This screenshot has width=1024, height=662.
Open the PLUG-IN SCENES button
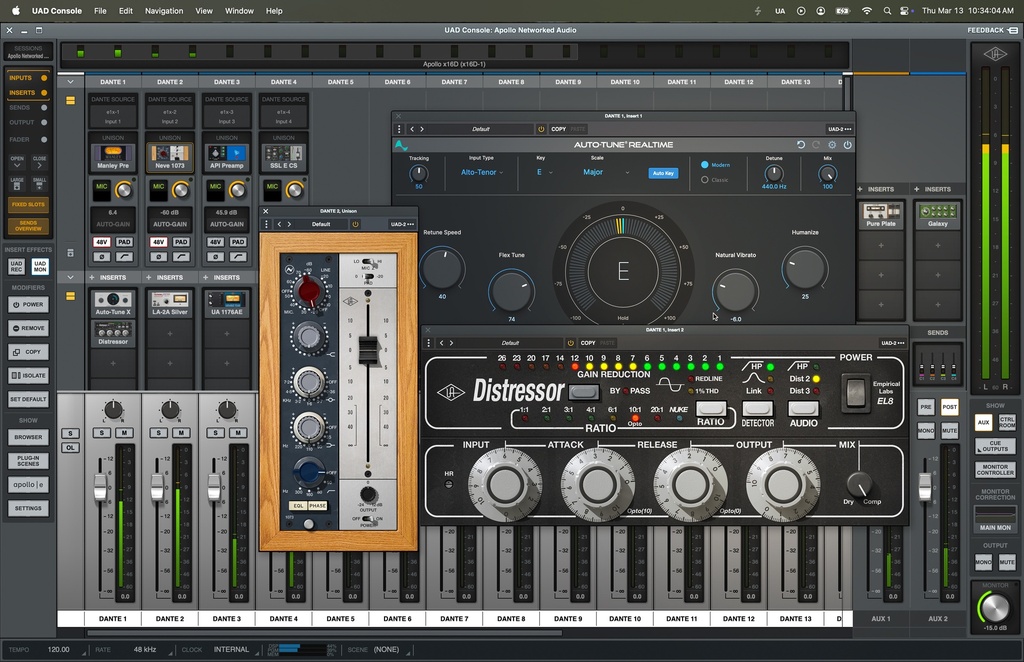pos(28,461)
